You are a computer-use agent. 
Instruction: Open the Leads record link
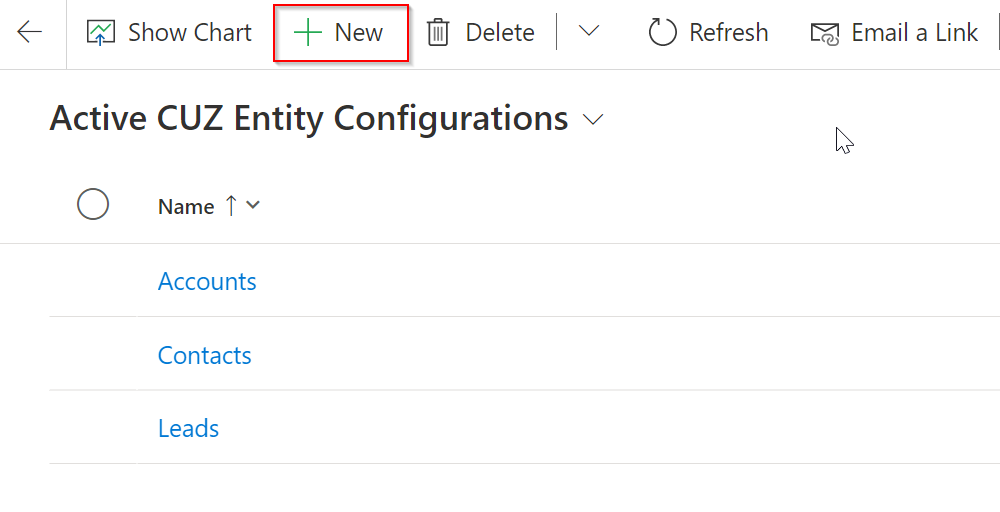188,428
